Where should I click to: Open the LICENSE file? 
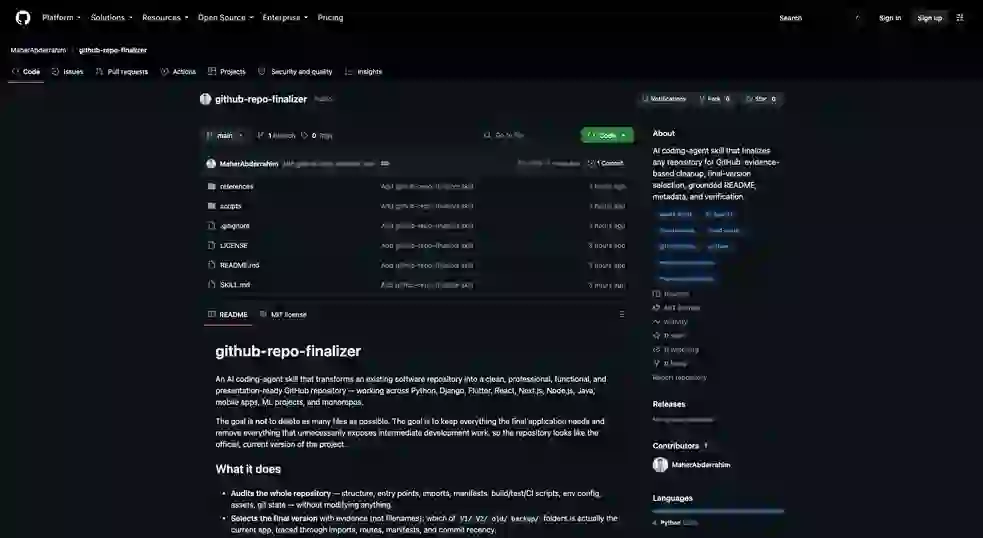tap(234, 246)
